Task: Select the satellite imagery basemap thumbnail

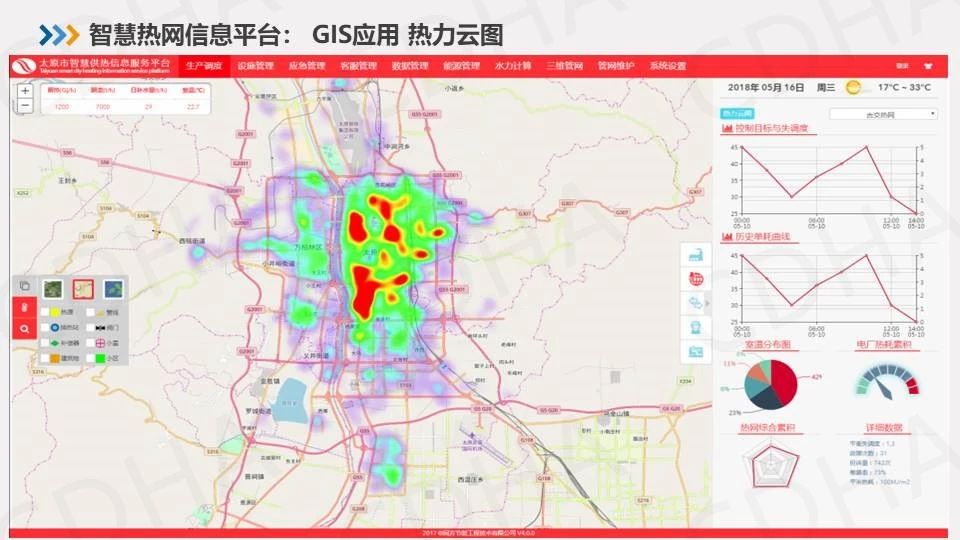Action: coord(53,289)
